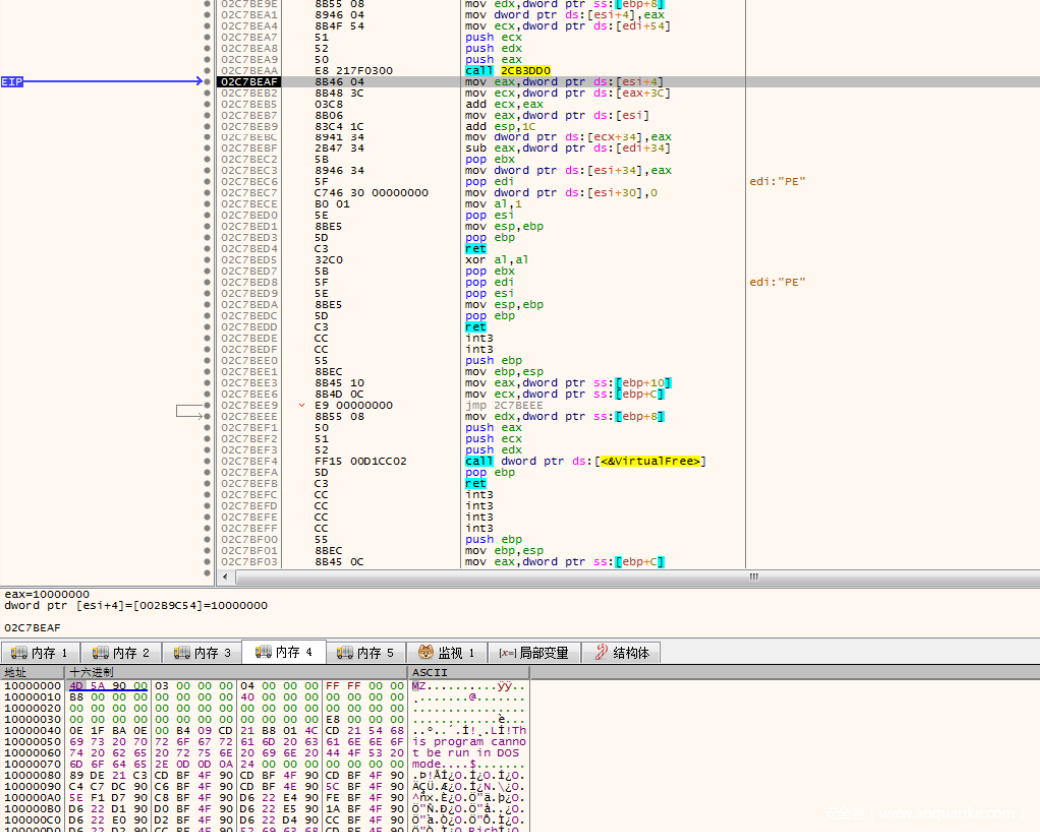1040x832 pixels.
Task: Select the call VirtualFree instruction line
Action: click(585, 461)
